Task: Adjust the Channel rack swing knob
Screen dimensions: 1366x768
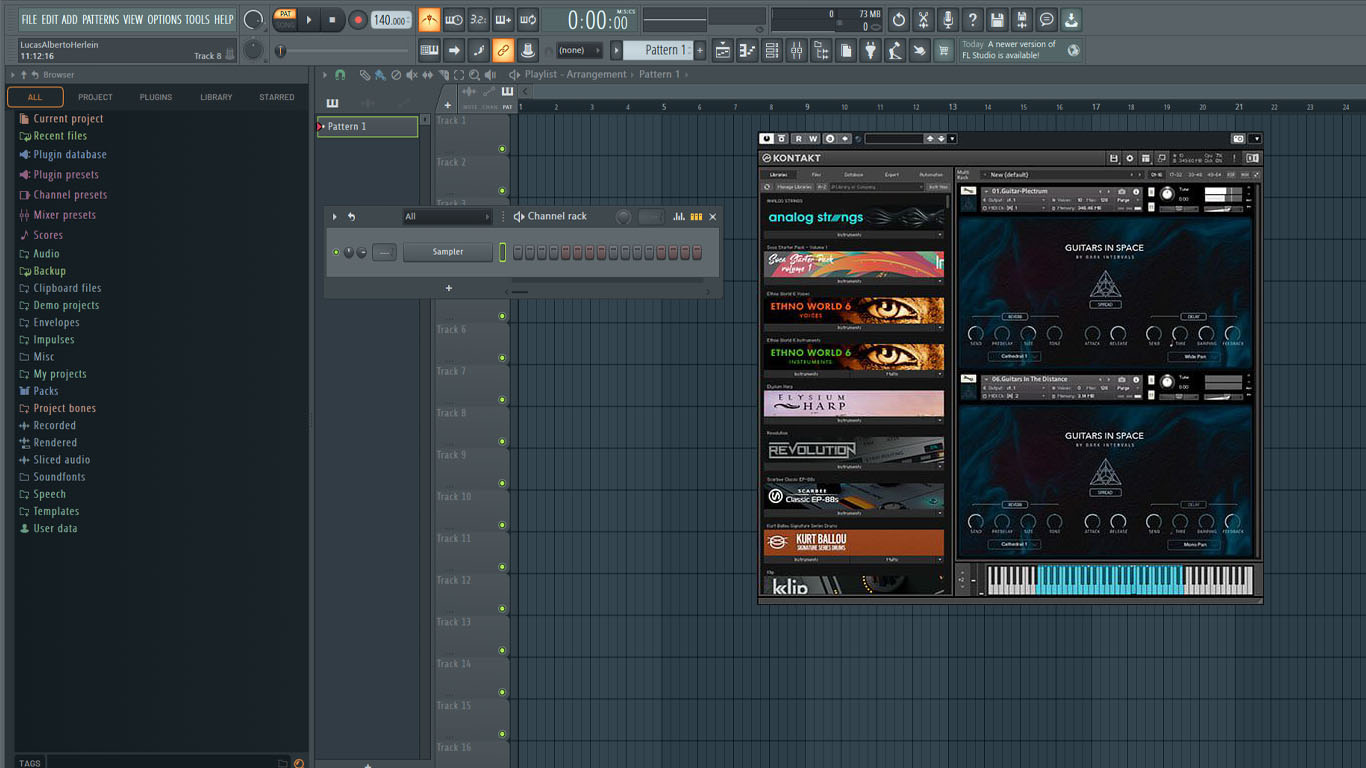Action: tap(623, 217)
